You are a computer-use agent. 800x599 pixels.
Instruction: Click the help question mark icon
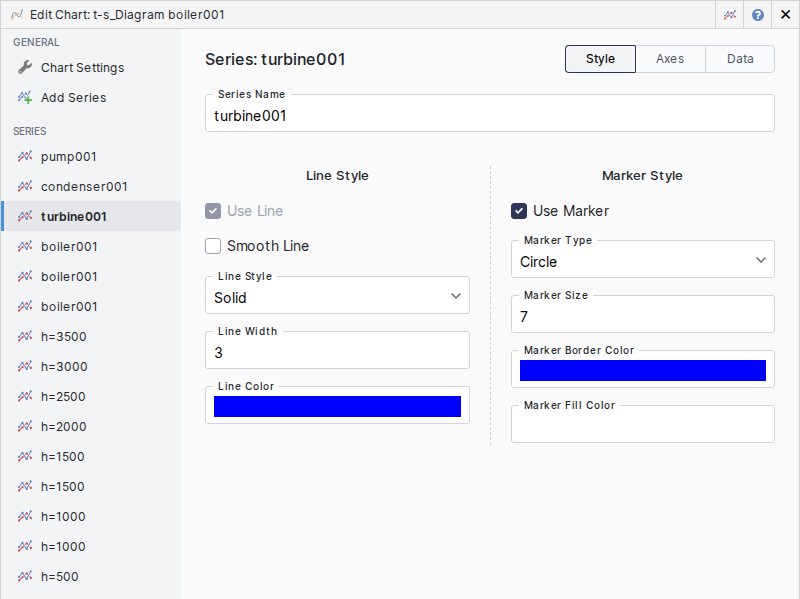758,15
